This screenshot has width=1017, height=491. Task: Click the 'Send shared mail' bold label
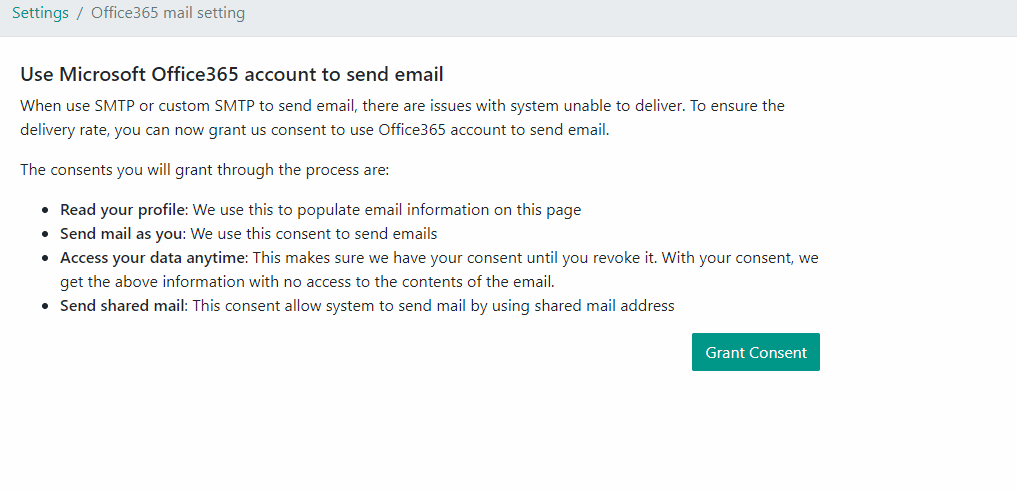(123, 306)
